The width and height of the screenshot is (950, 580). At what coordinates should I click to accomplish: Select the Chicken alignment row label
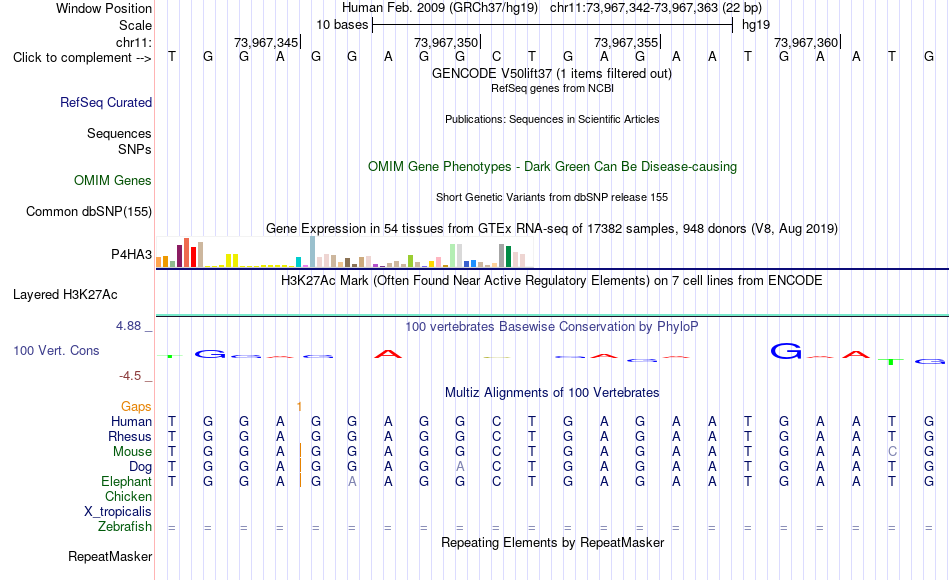pyautogui.click(x=128, y=496)
